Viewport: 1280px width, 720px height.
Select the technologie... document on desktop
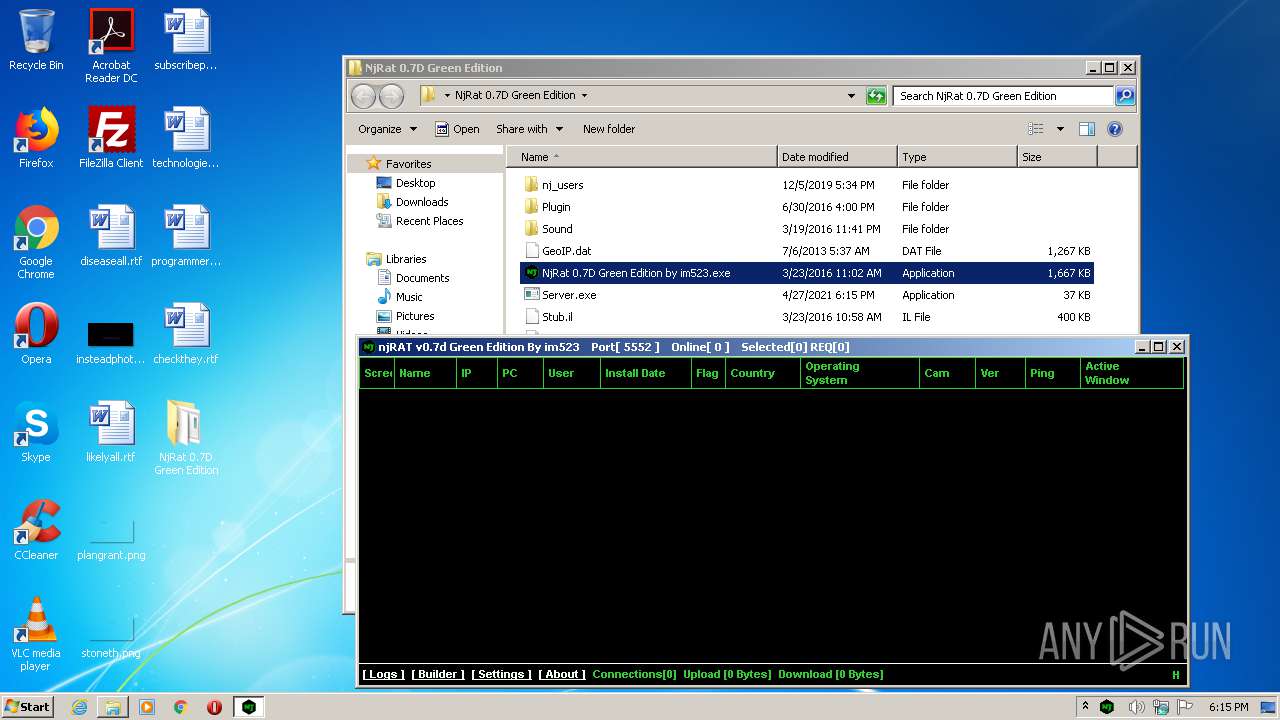[186, 138]
